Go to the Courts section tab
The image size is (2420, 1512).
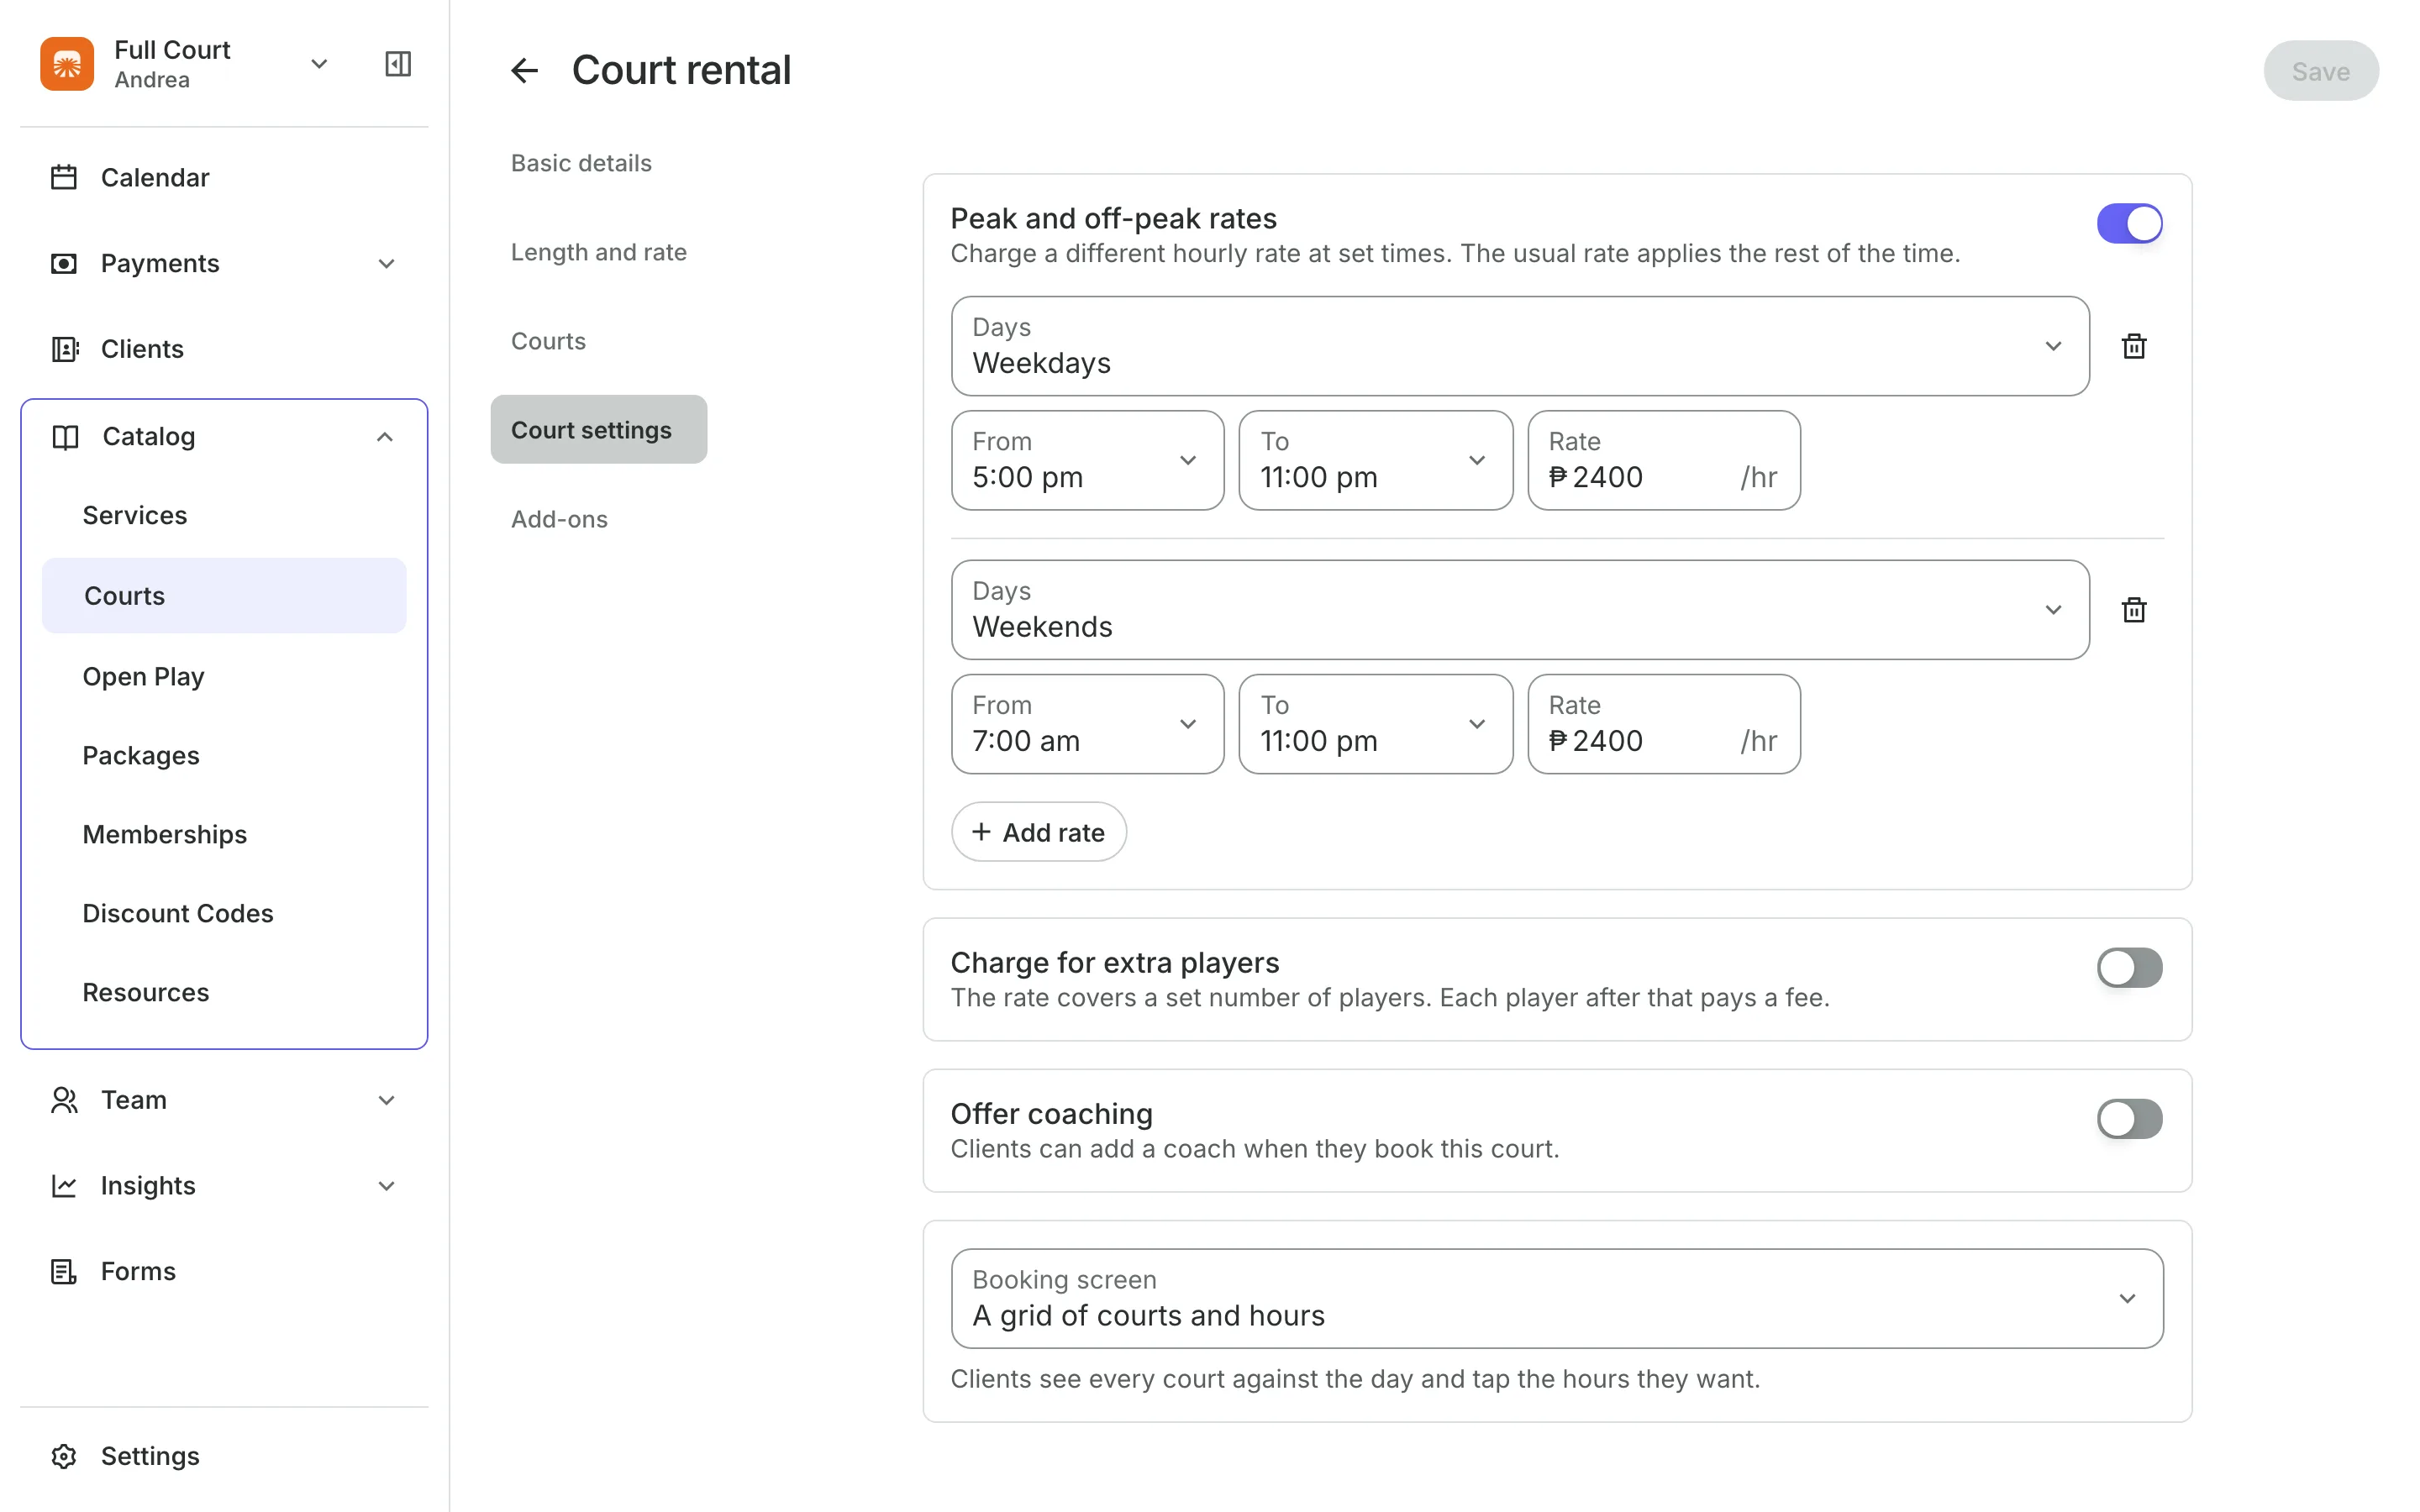pyautogui.click(x=548, y=341)
